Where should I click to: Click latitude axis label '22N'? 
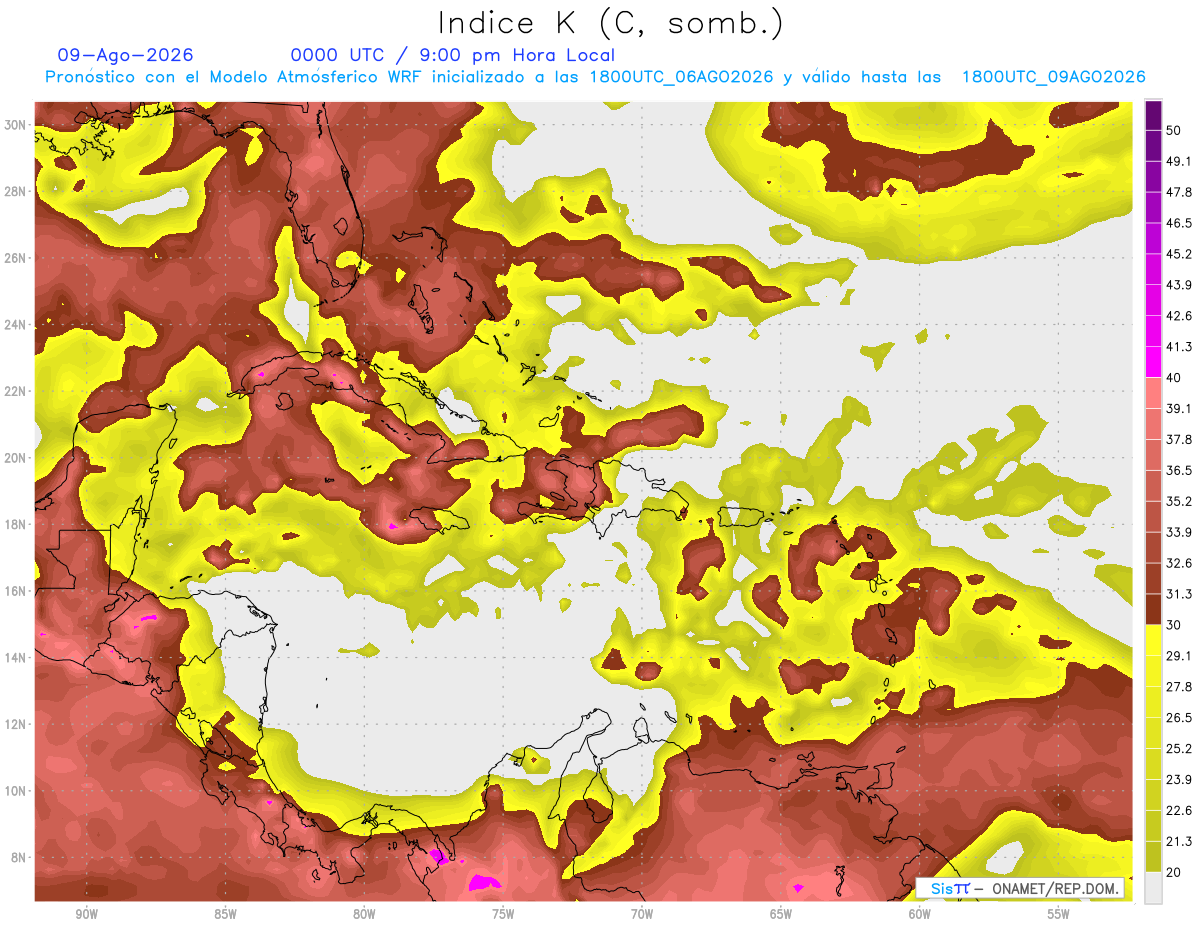point(15,391)
